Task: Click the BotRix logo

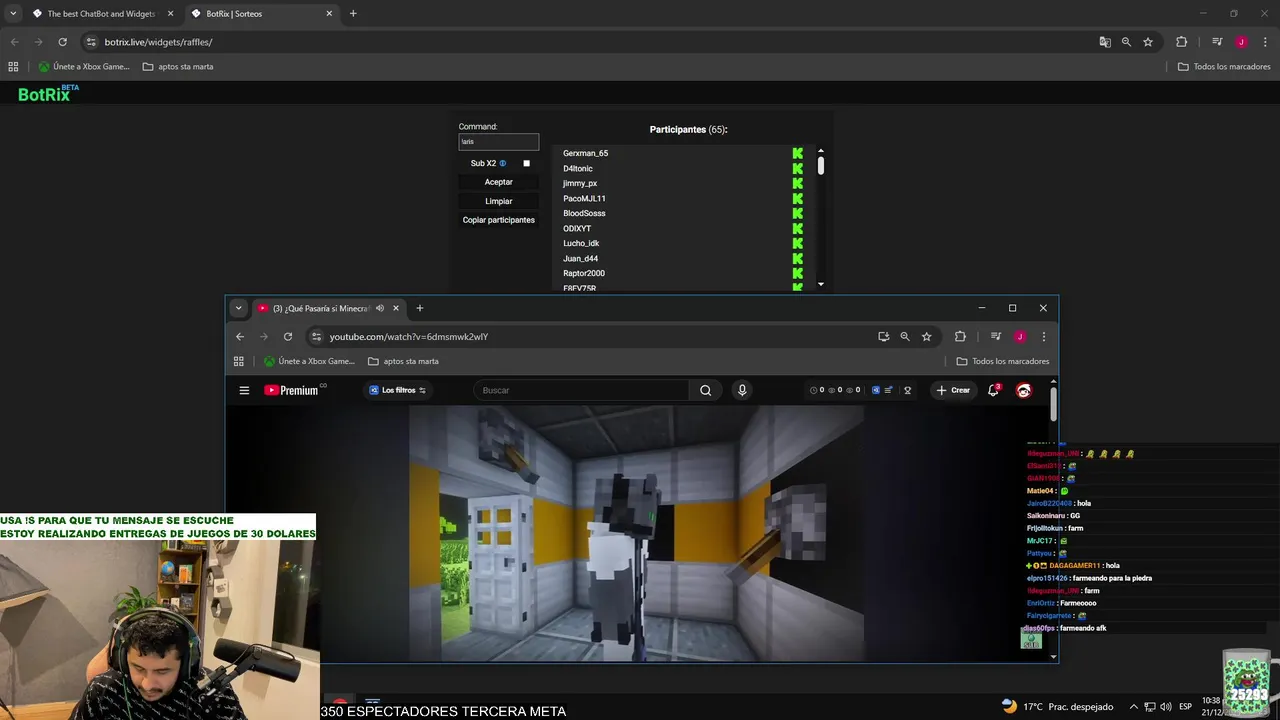Action: 47,94
